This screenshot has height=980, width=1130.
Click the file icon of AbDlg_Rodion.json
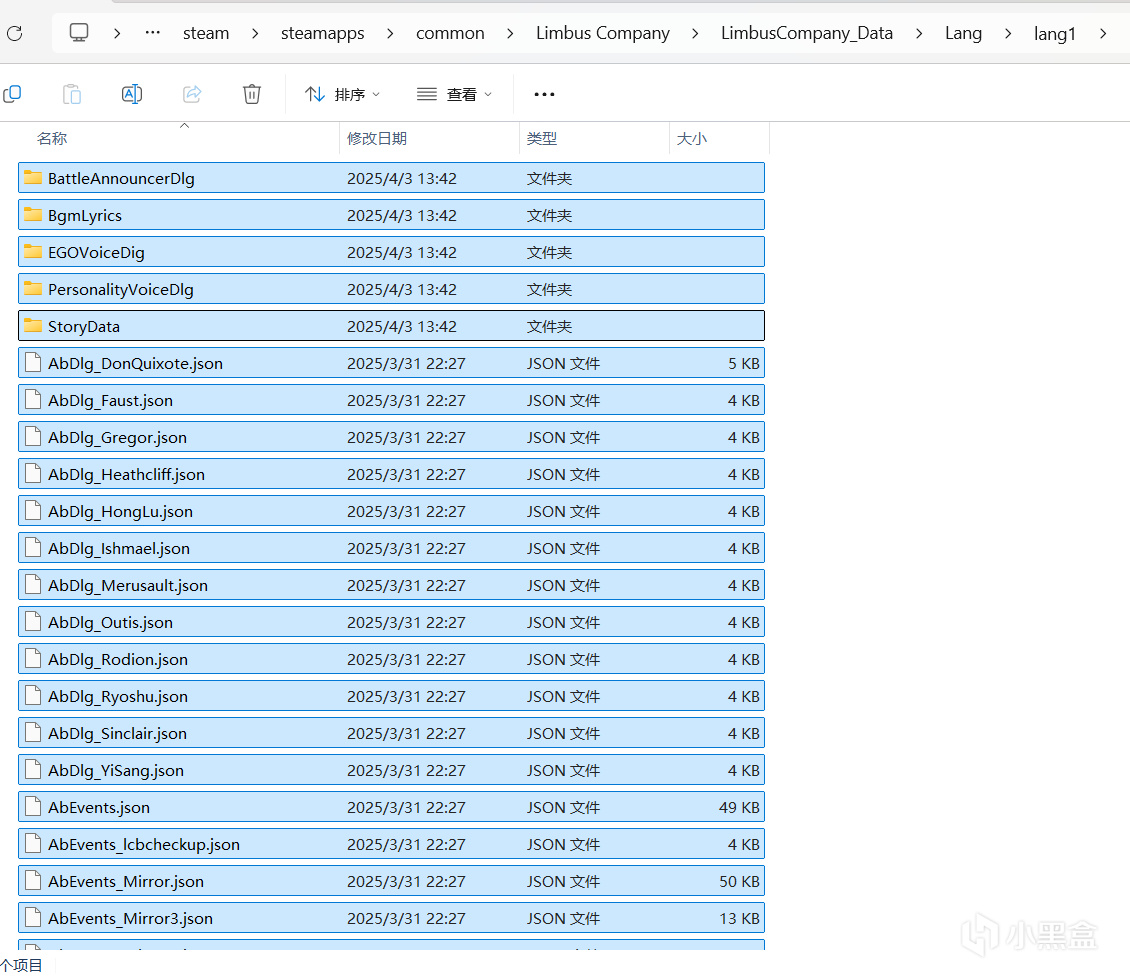pyautogui.click(x=32, y=659)
